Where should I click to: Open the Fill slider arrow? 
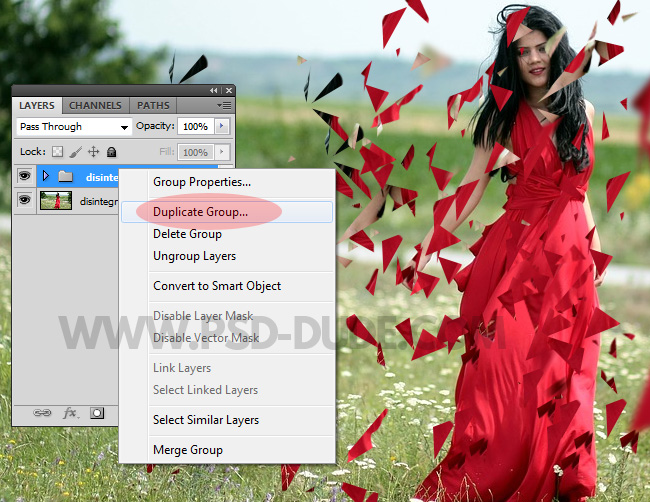[222, 152]
